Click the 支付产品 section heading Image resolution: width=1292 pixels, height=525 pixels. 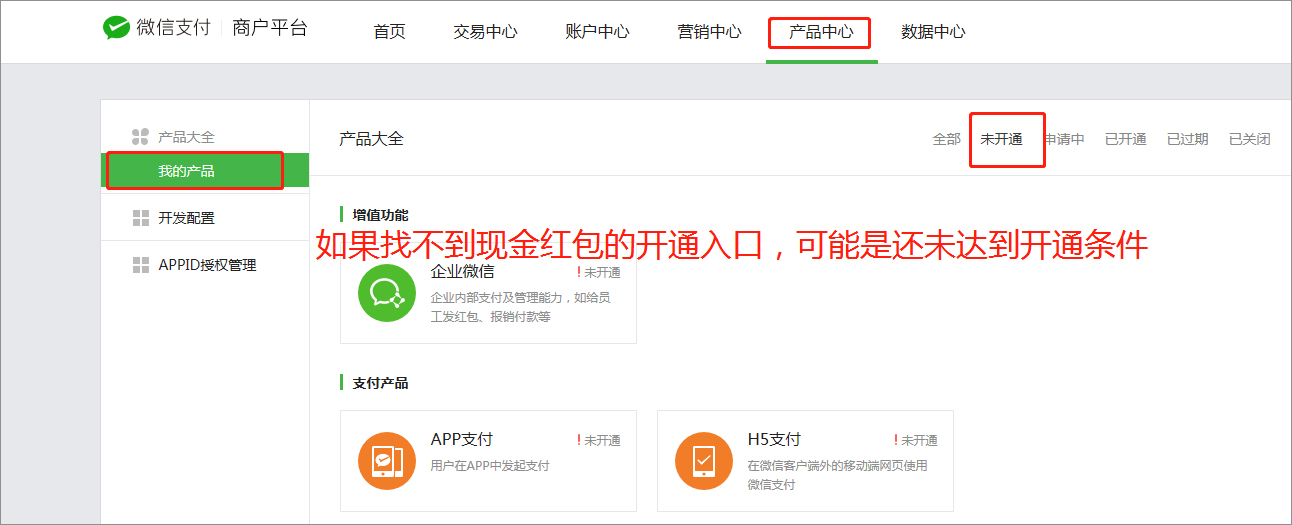[x=380, y=383]
